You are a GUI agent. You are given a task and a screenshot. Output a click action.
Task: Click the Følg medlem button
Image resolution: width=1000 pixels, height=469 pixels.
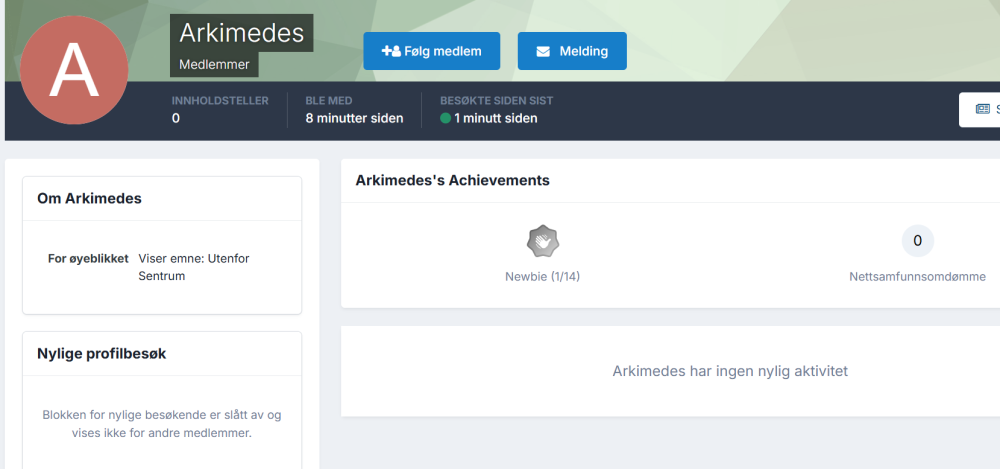click(432, 51)
